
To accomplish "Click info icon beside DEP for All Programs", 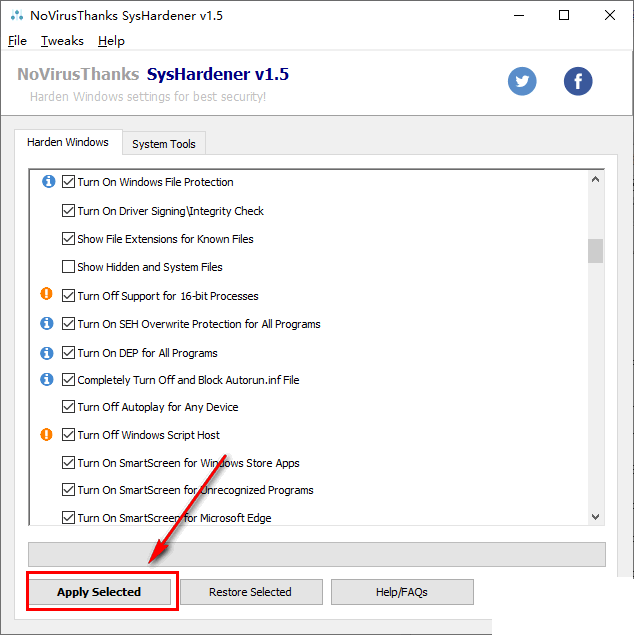I will click(47, 353).
